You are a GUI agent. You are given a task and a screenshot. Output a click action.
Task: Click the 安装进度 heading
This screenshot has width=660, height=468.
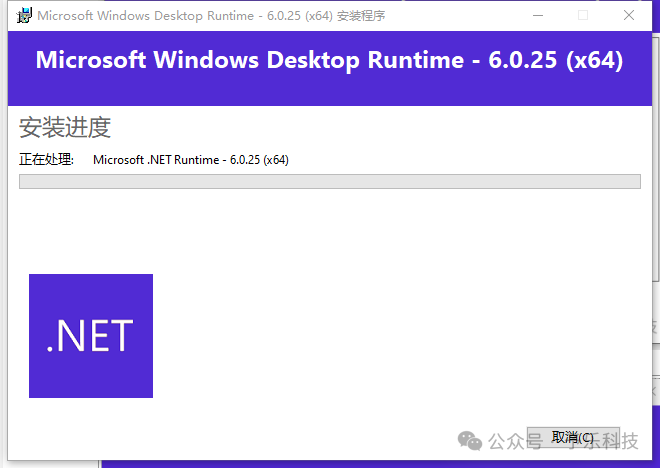pos(65,127)
